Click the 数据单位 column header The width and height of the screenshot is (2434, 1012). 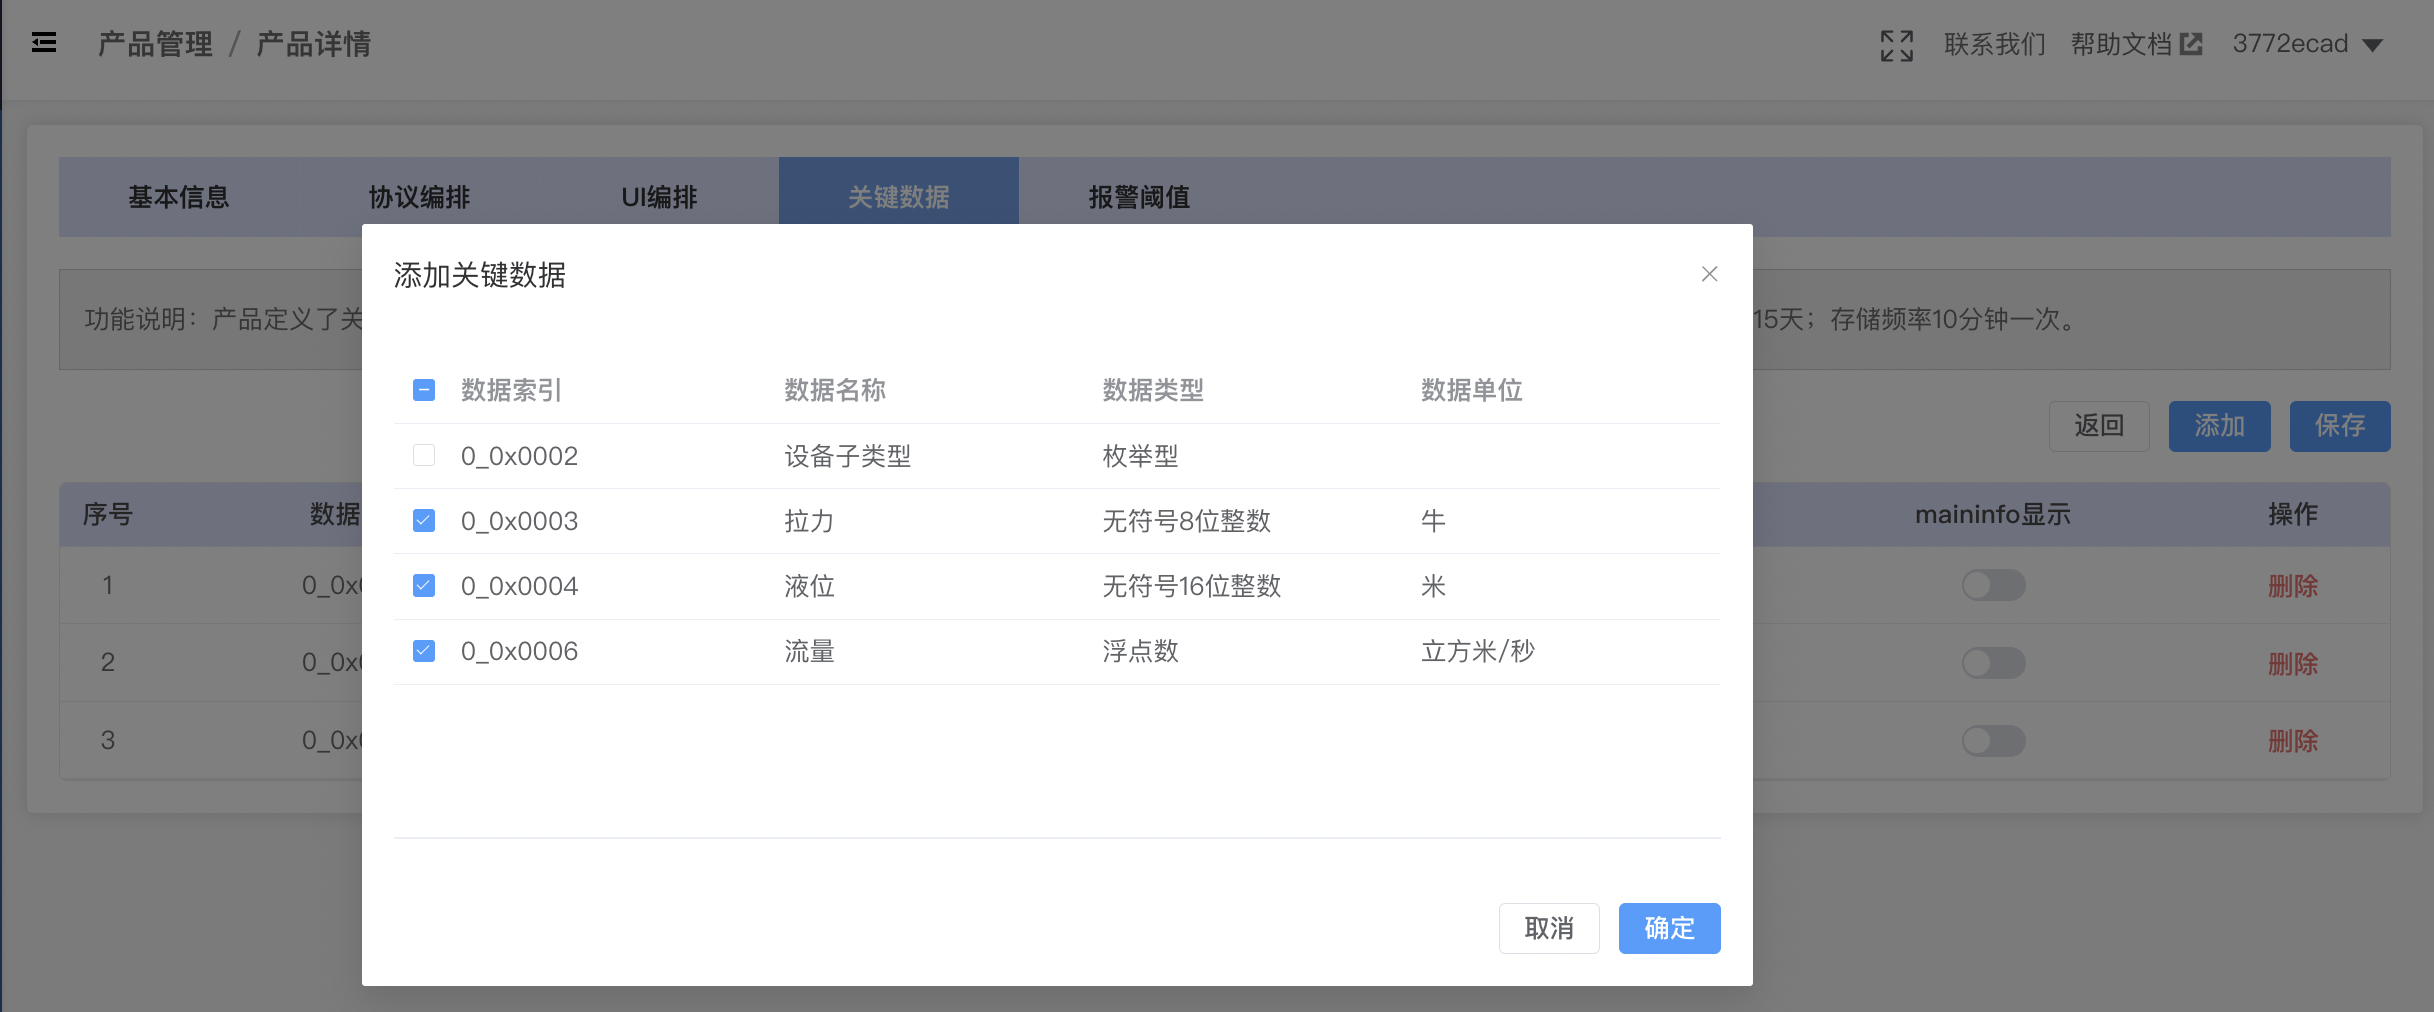(1472, 390)
